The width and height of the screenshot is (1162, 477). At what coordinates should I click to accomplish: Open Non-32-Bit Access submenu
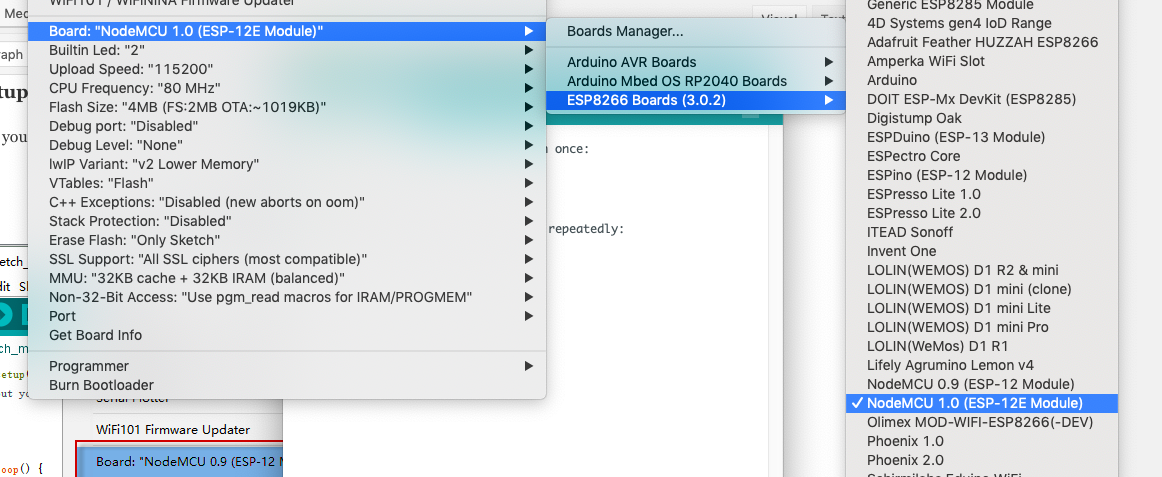coord(287,297)
